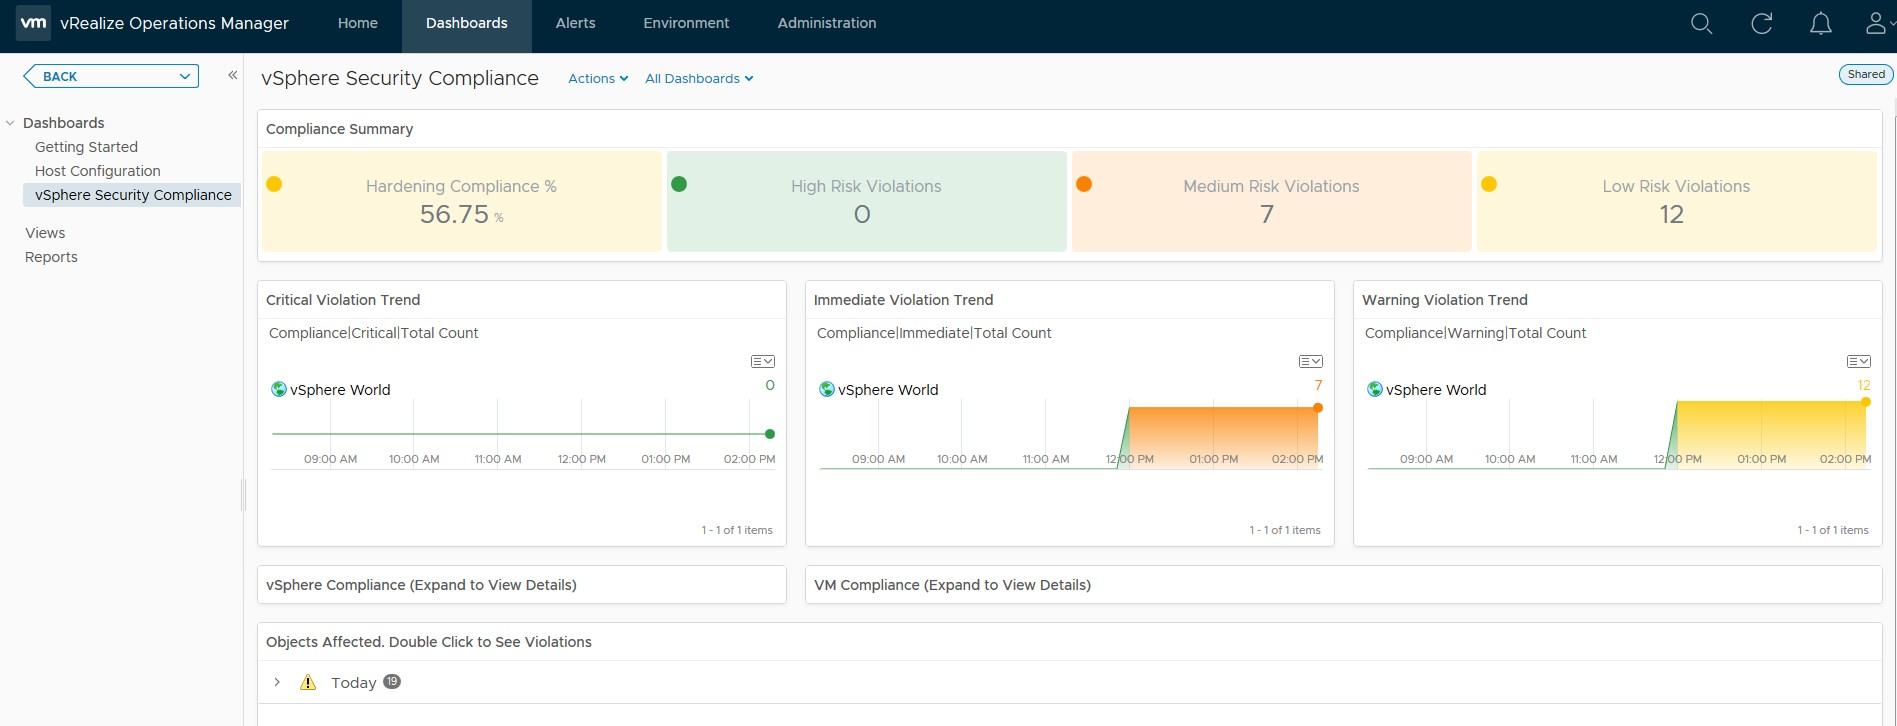Click the VMware vm logo
The width and height of the screenshot is (1897, 726).
(x=33, y=22)
